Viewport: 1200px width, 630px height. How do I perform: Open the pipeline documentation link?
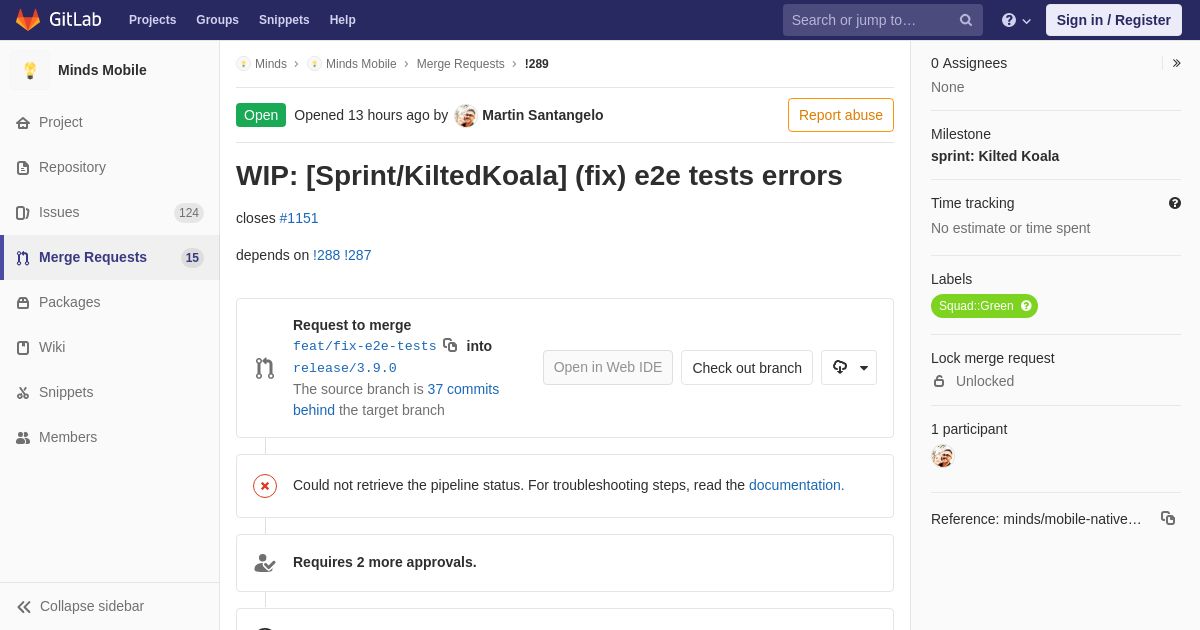click(x=796, y=485)
